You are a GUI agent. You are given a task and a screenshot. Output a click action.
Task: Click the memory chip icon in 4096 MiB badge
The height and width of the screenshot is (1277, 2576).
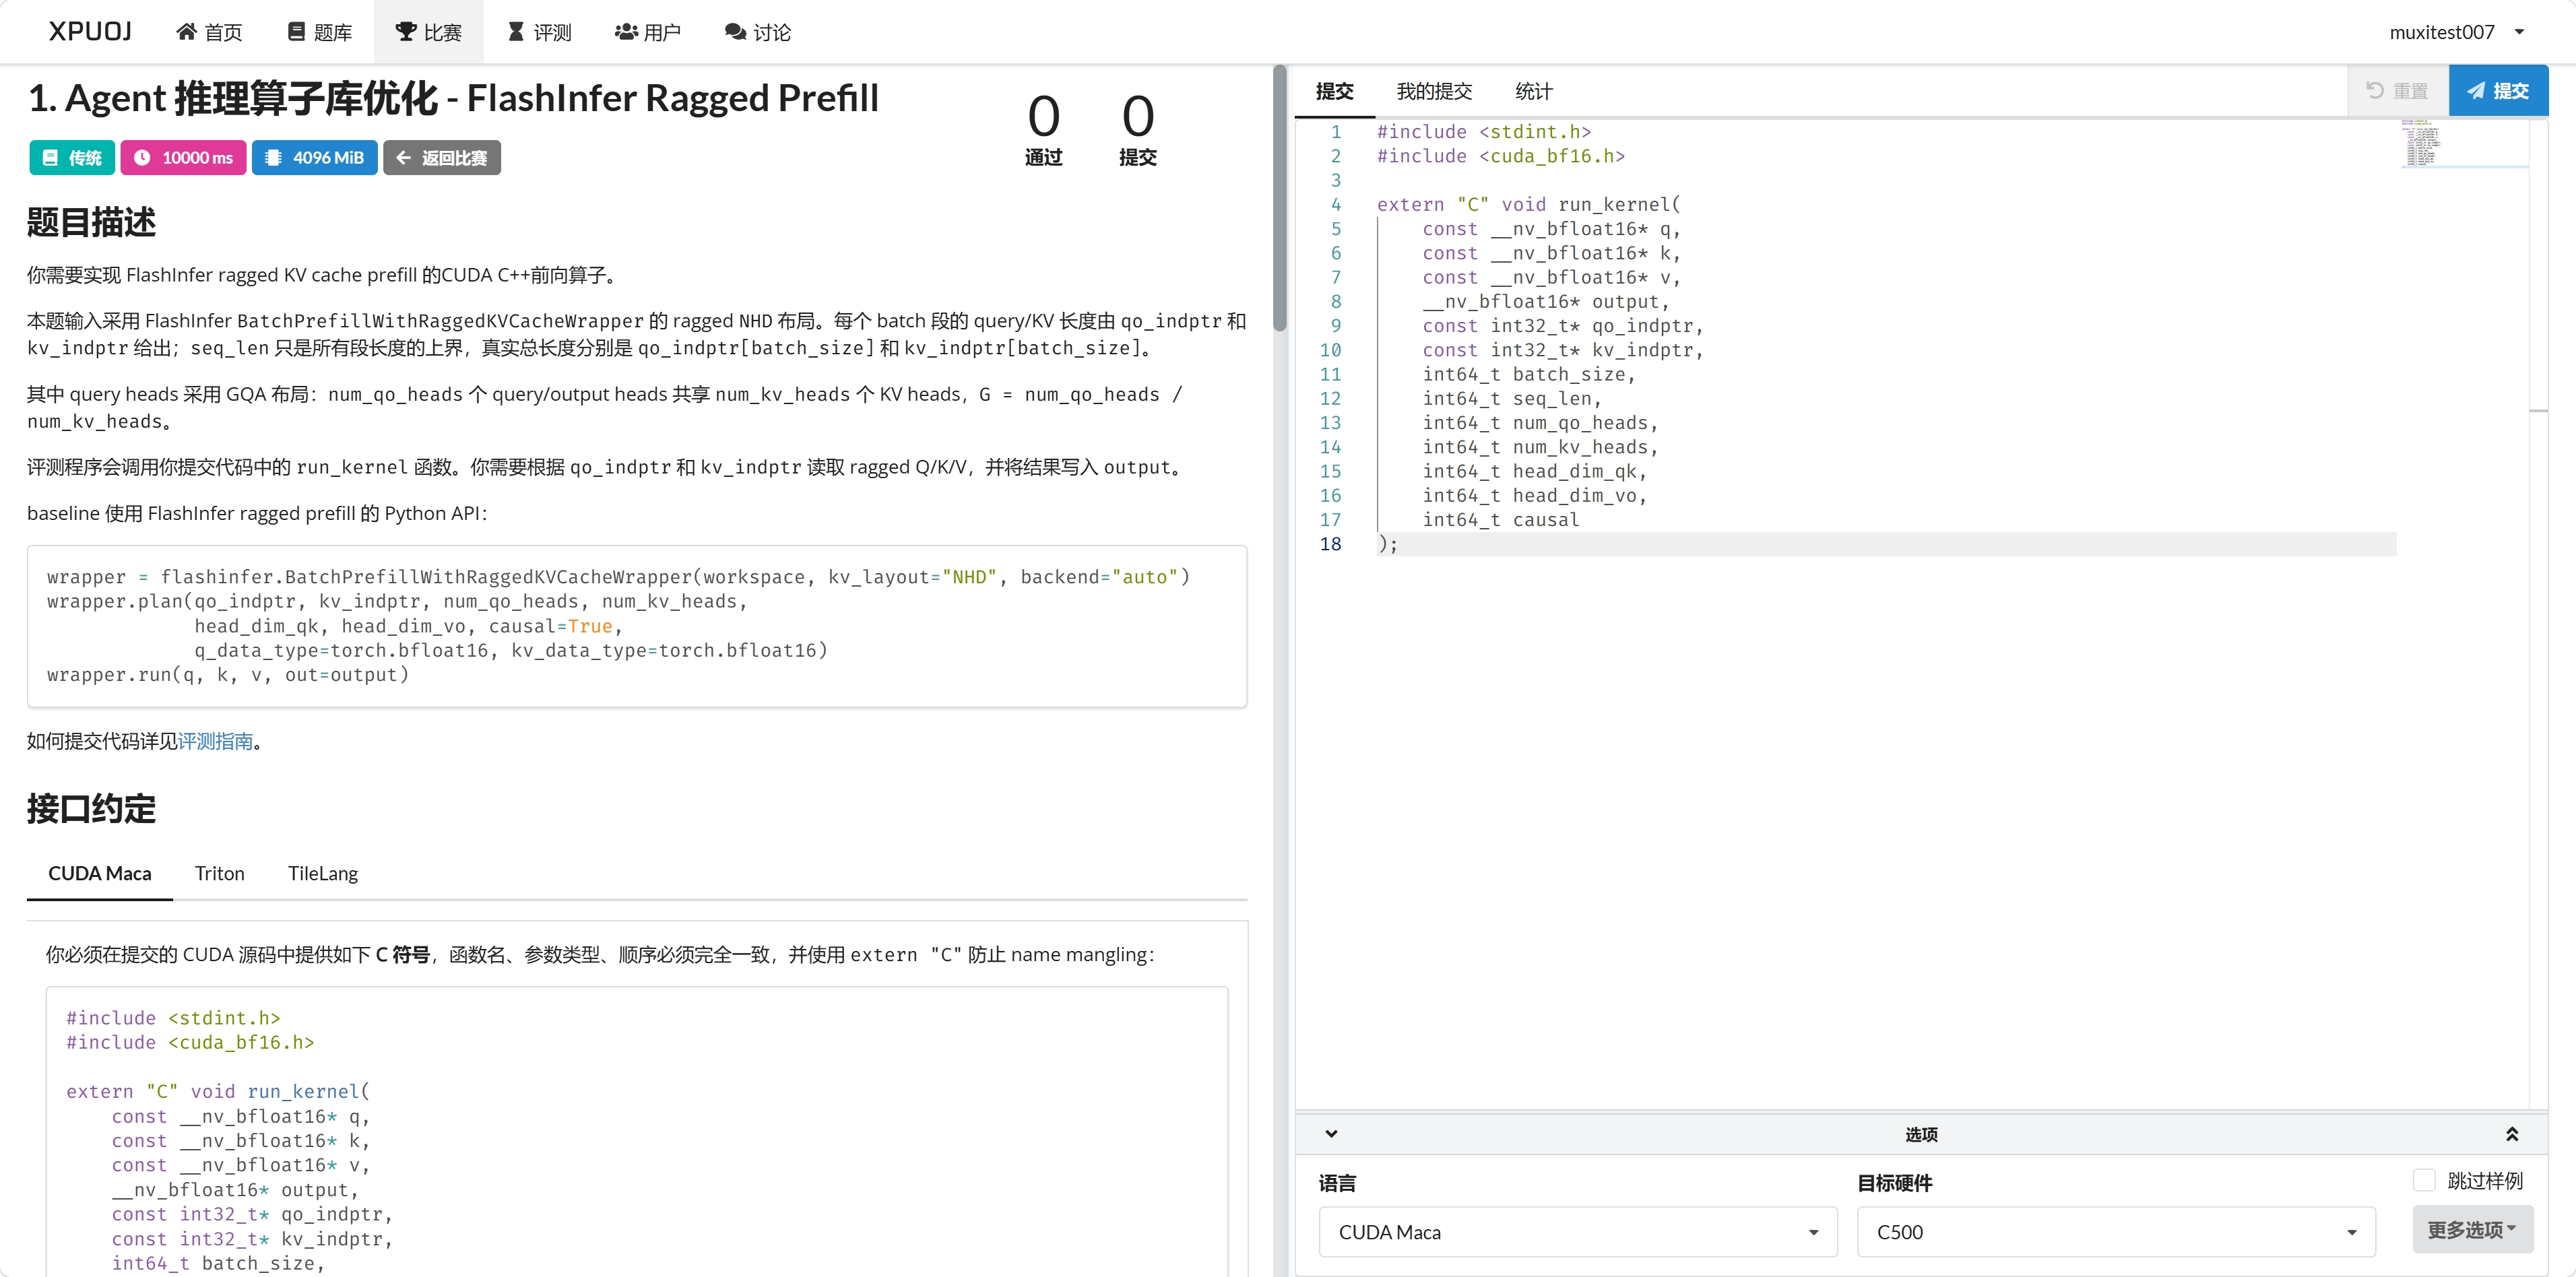273,157
